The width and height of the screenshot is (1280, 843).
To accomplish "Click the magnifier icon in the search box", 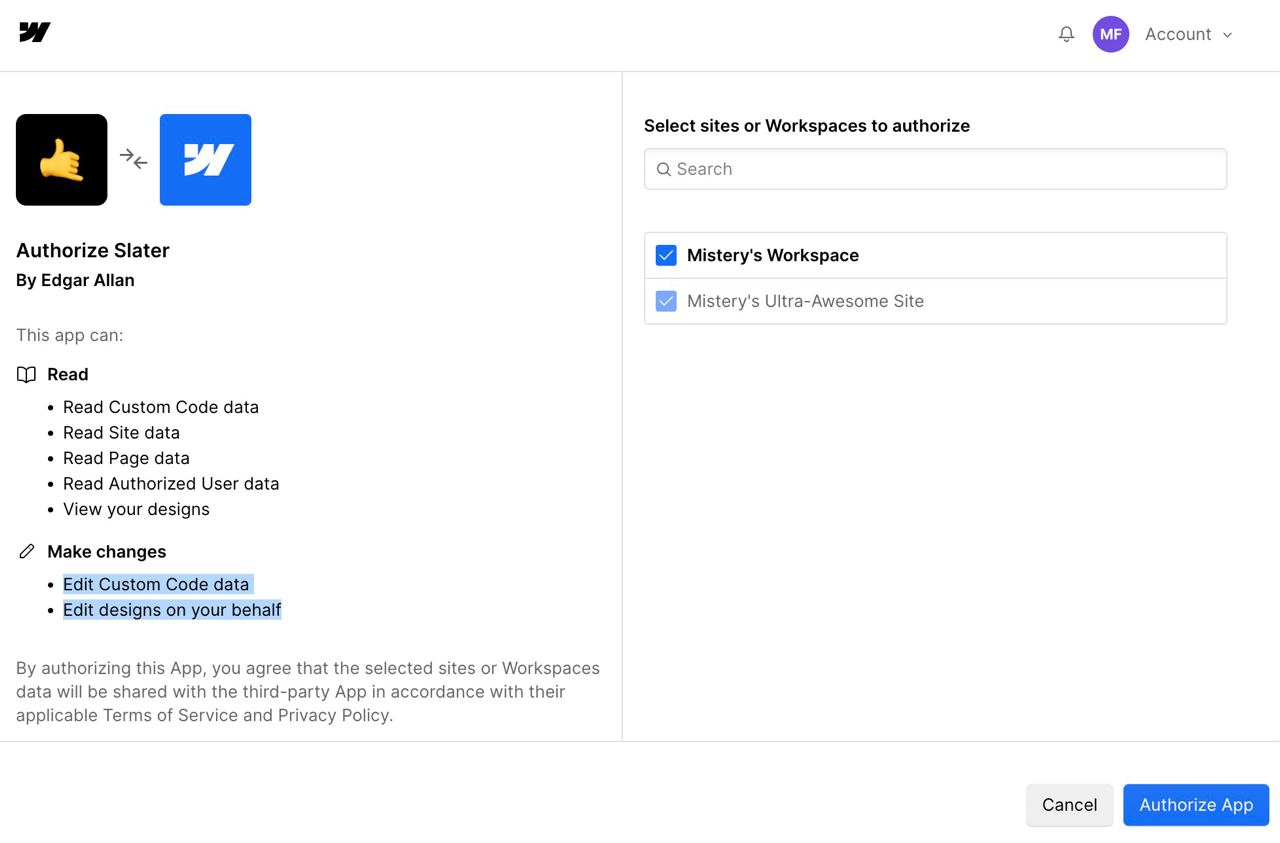I will click(x=663, y=169).
